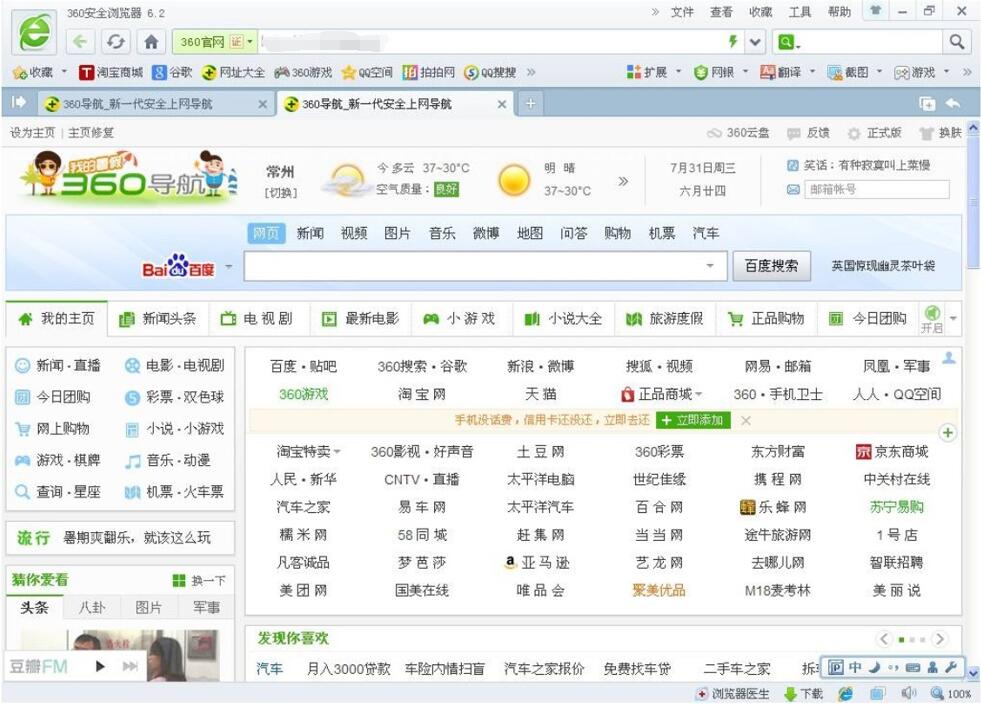Image resolution: width=981 pixels, height=704 pixels.
Task: Open 淘宝商城 bookmark
Action: pyautogui.click(x=111, y=73)
